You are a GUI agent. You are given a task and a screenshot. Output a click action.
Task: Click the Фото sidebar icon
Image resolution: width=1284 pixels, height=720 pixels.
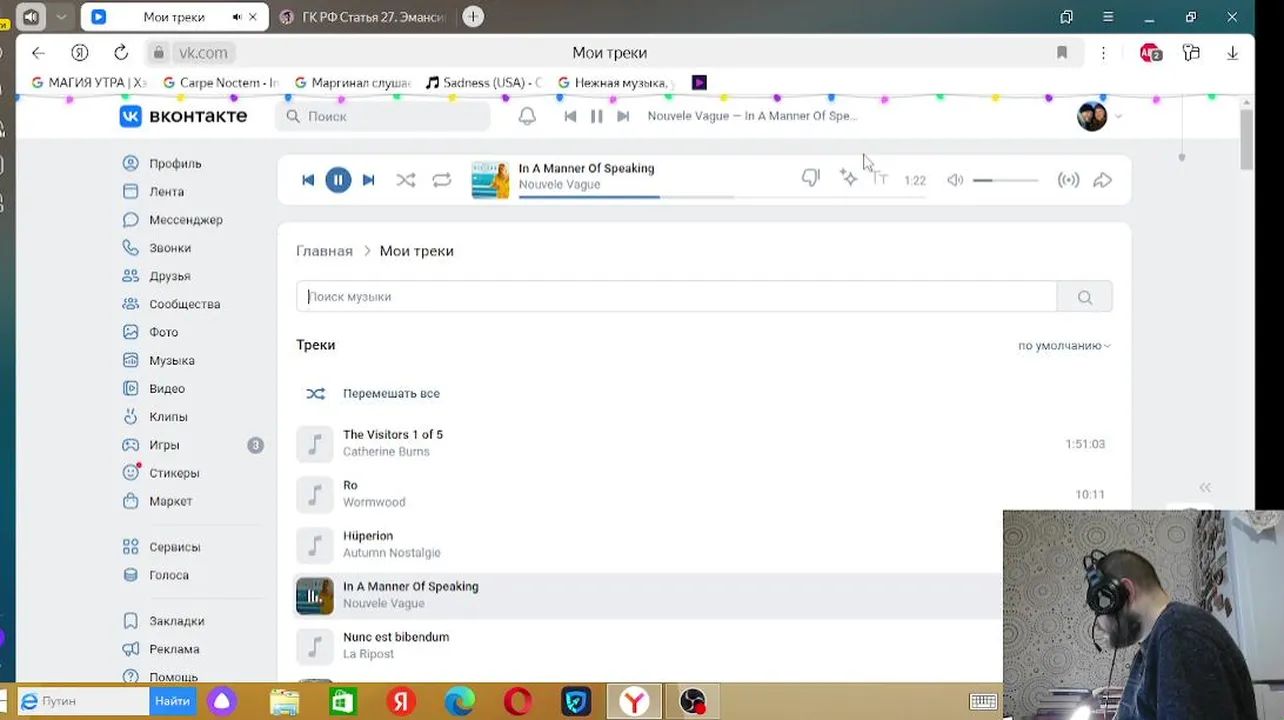tap(130, 332)
